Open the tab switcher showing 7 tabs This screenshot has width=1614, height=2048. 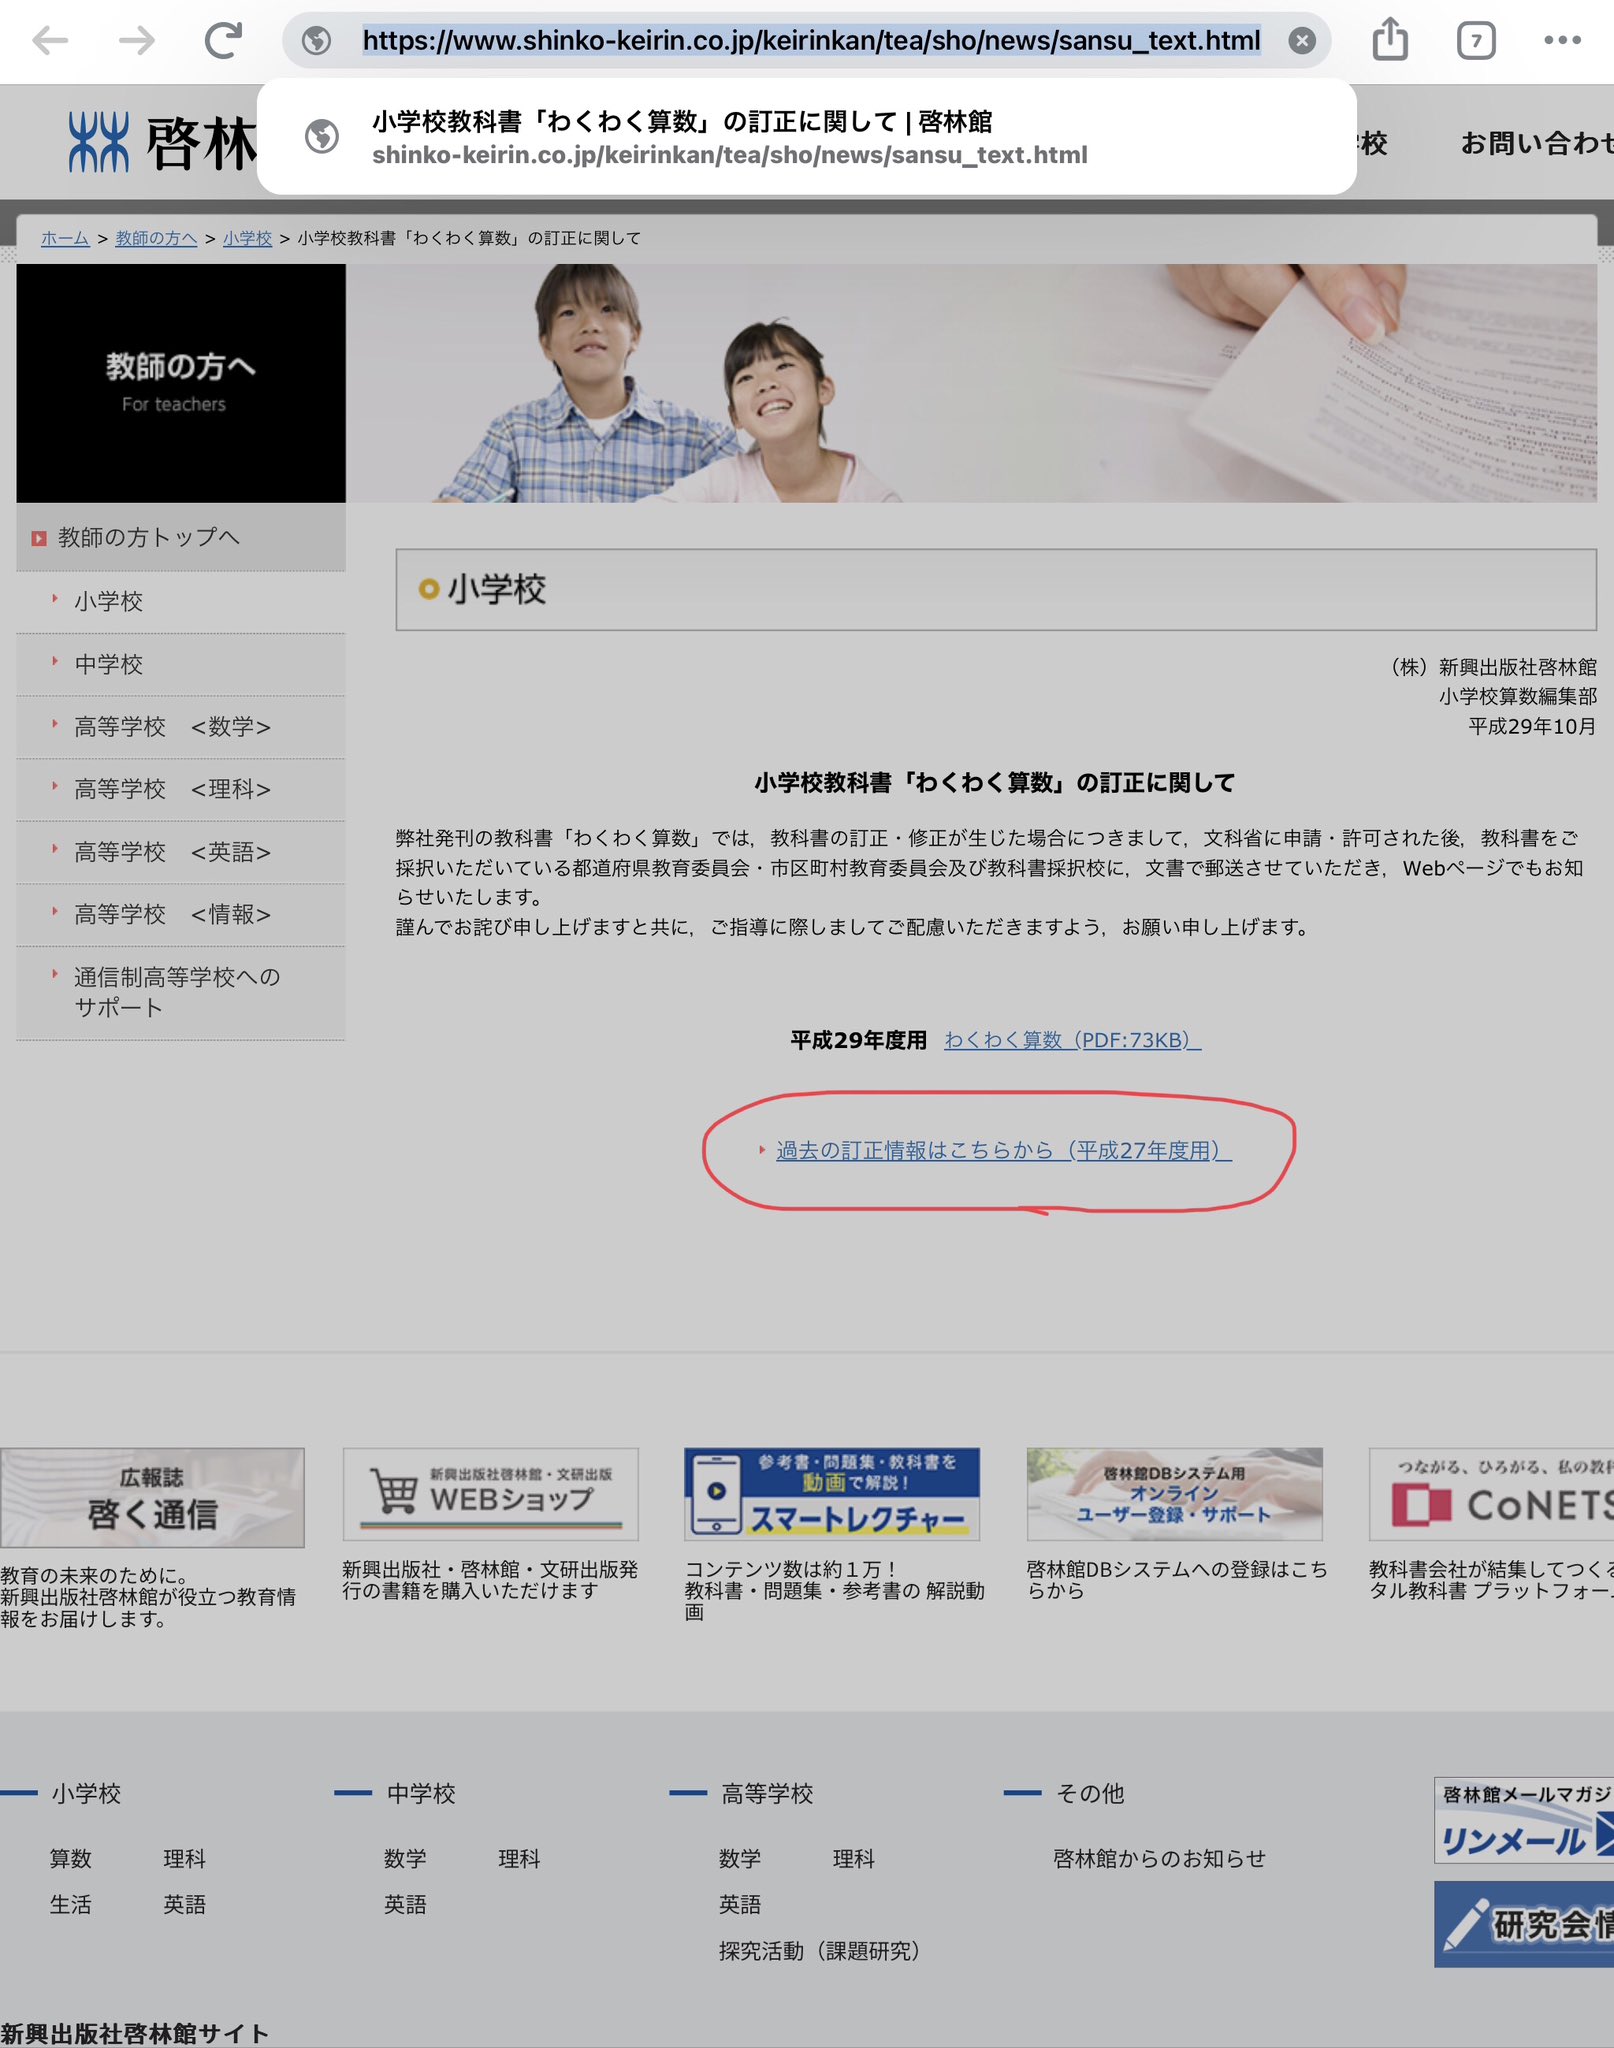1476,41
